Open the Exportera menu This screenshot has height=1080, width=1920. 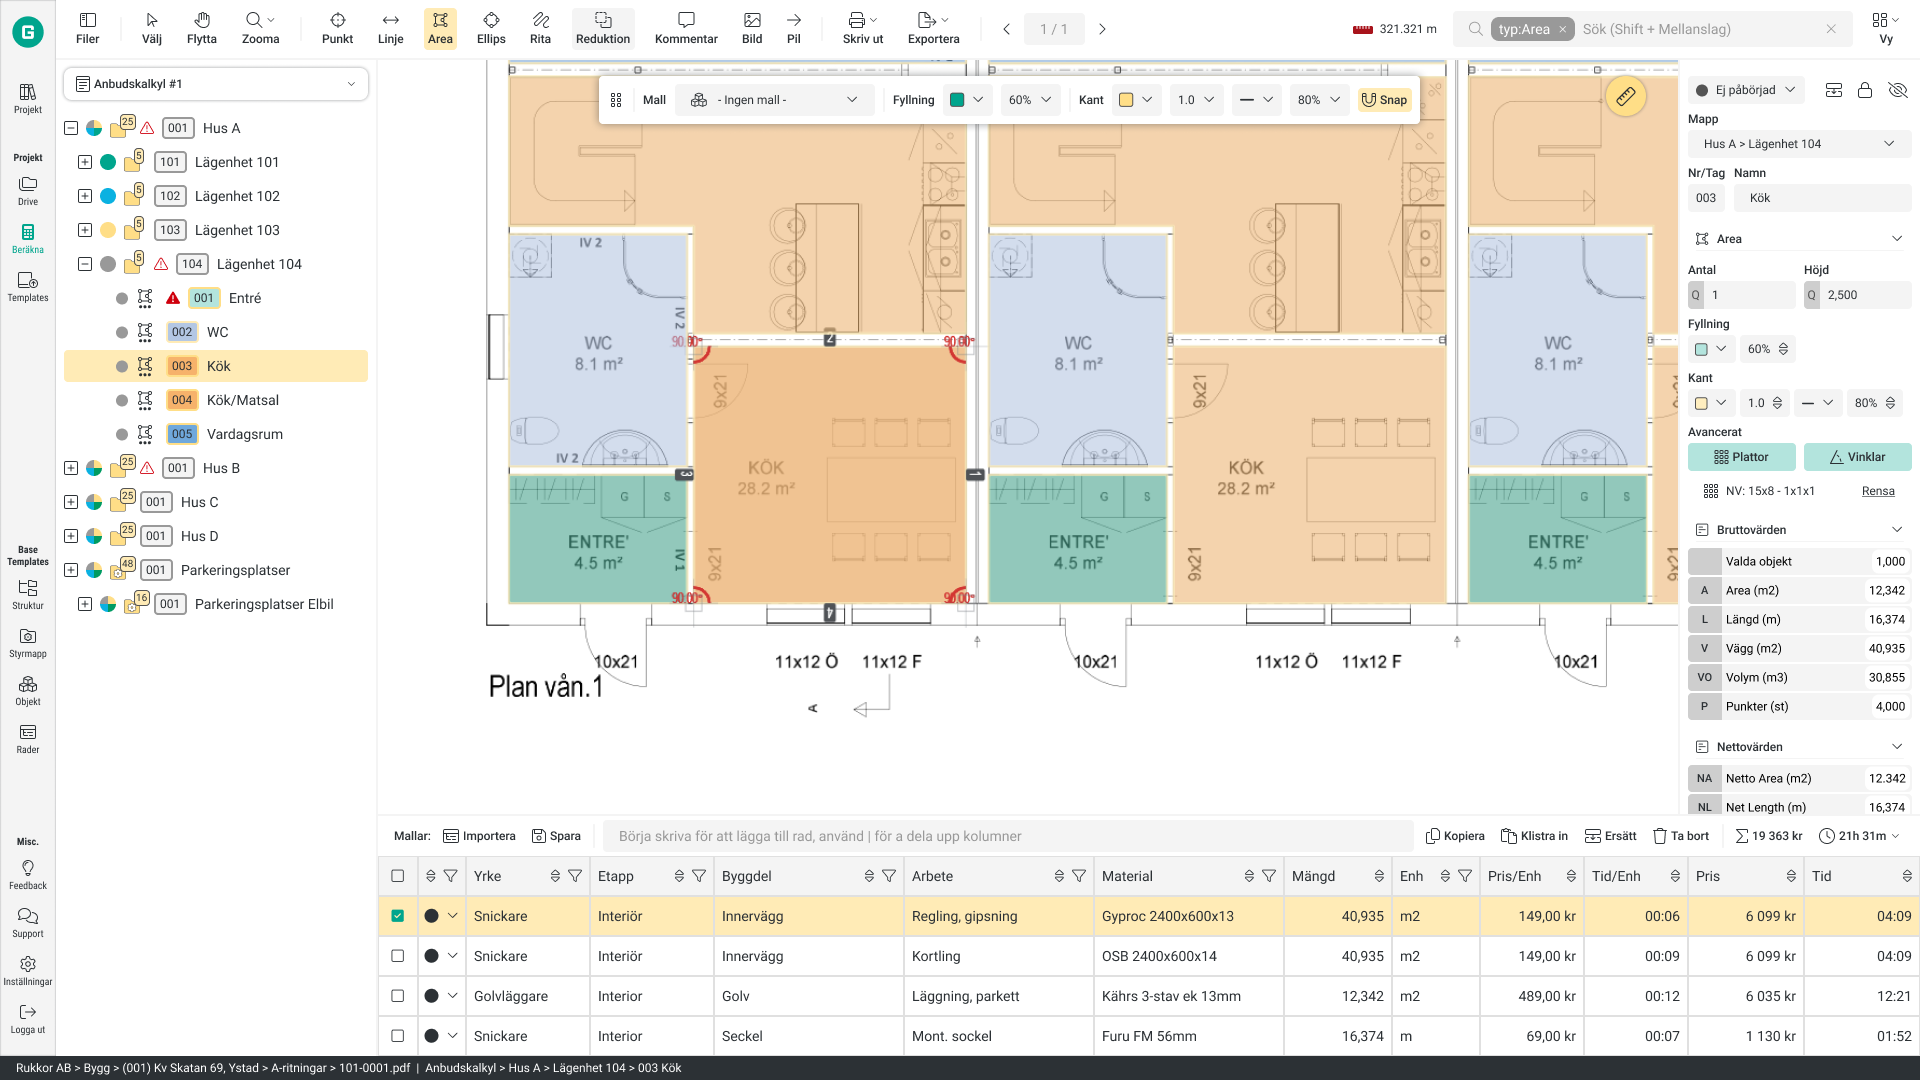click(x=932, y=28)
